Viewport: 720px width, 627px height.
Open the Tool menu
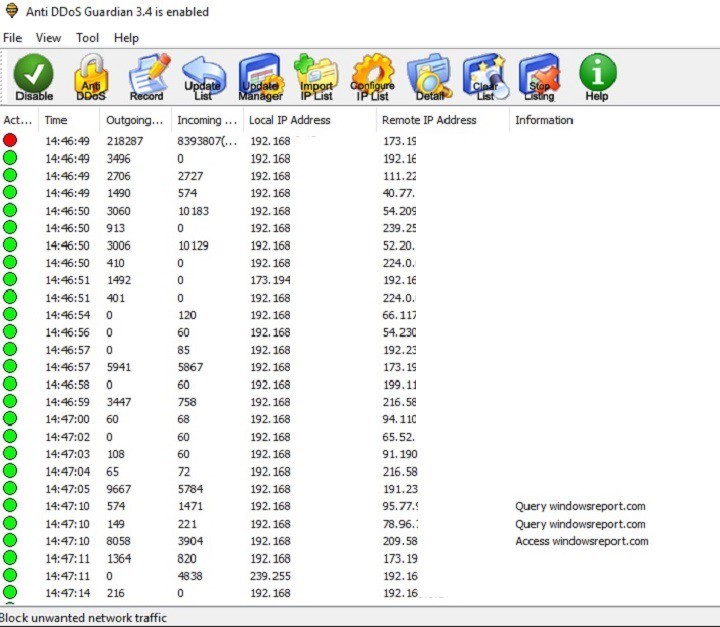pyautogui.click(x=87, y=38)
